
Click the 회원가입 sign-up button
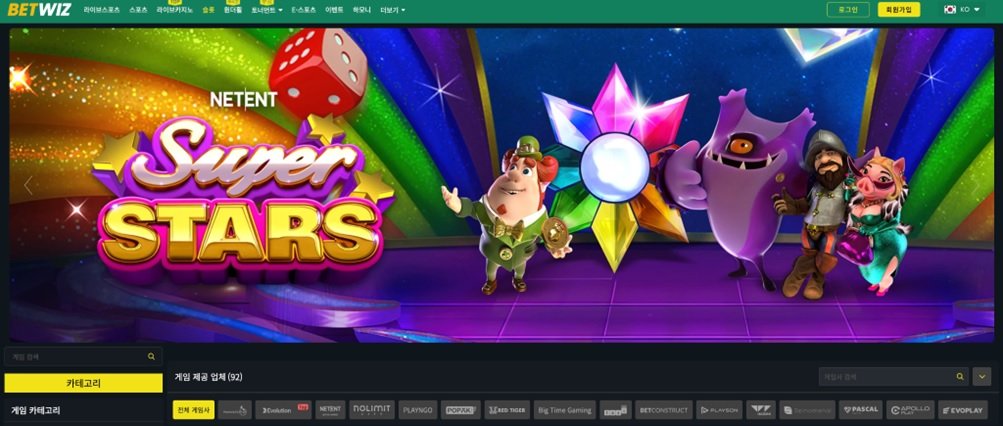(899, 10)
